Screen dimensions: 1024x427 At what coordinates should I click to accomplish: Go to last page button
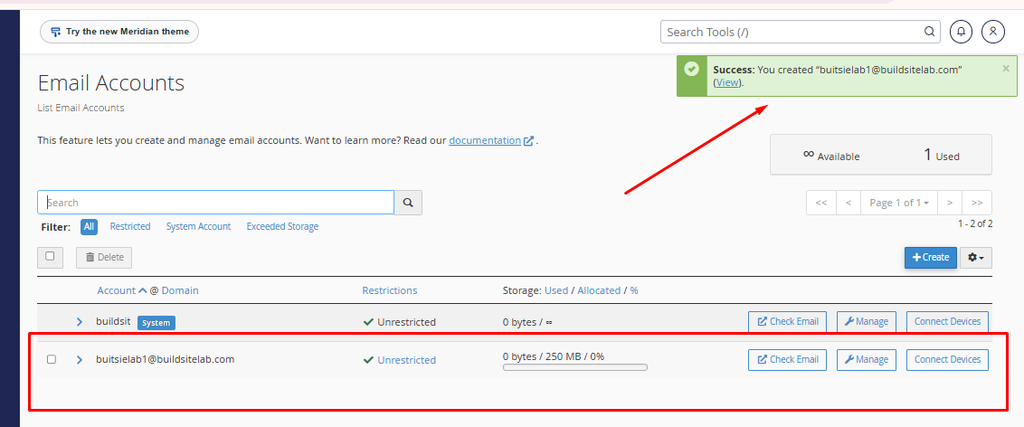[x=978, y=202]
